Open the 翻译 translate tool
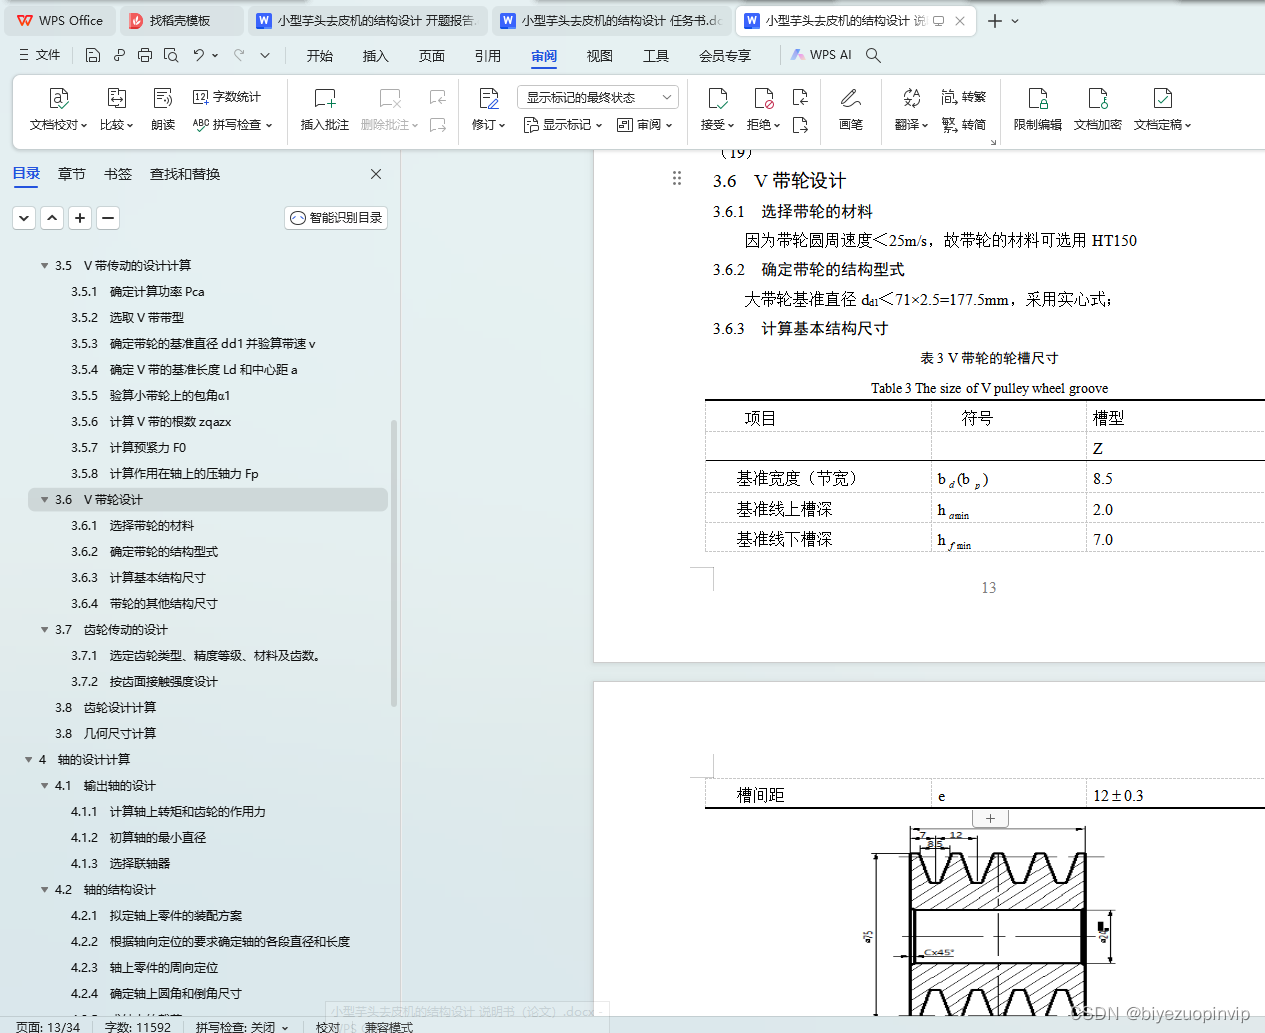 (x=911, y=110)
